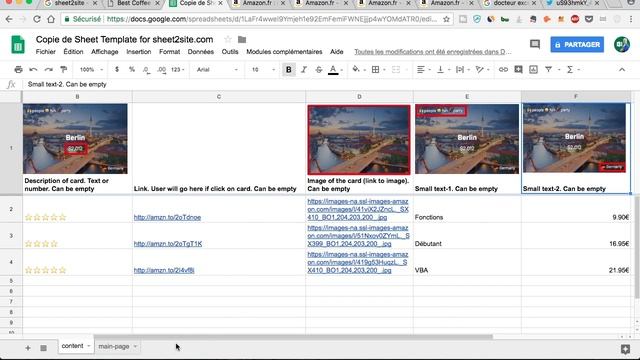Toggle bold formatting
This screenshot has width=640, height=360.
point(289,70)
